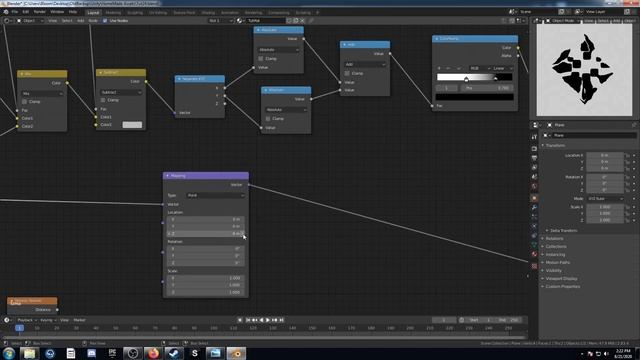This screenshot has height=360, width=640.
Task: Open OBS Studio from the taskbar
Action: click(132, 353)
